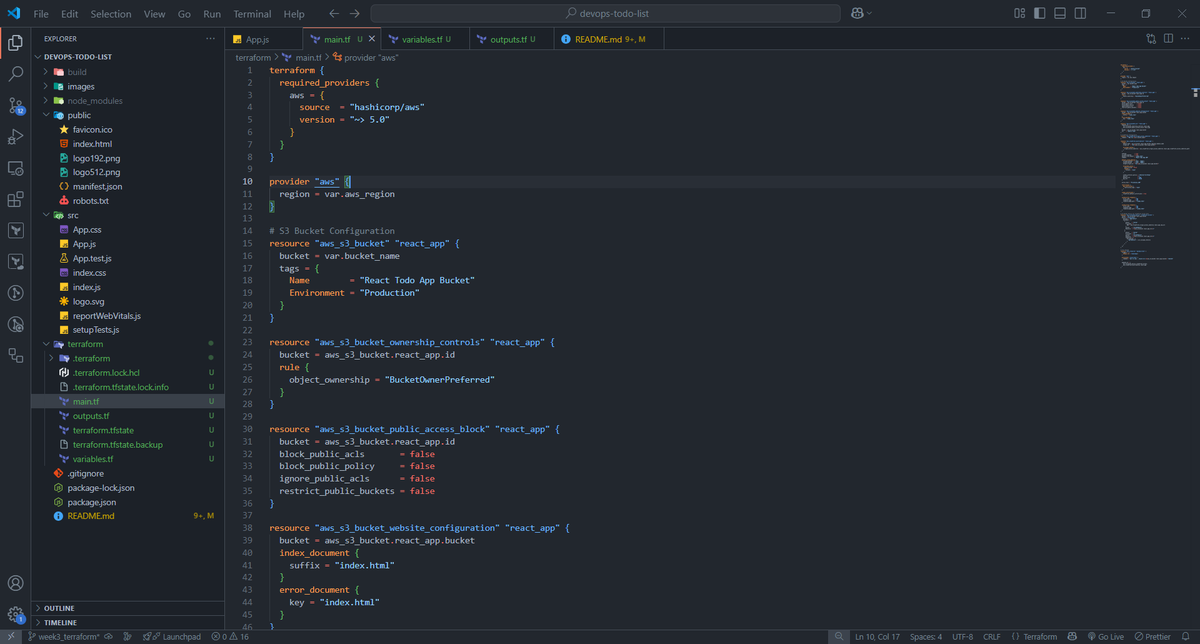Click the Copilot status icon in status bar
The width and height of the screenshot is (1200, 644).
pos(1072,636)
